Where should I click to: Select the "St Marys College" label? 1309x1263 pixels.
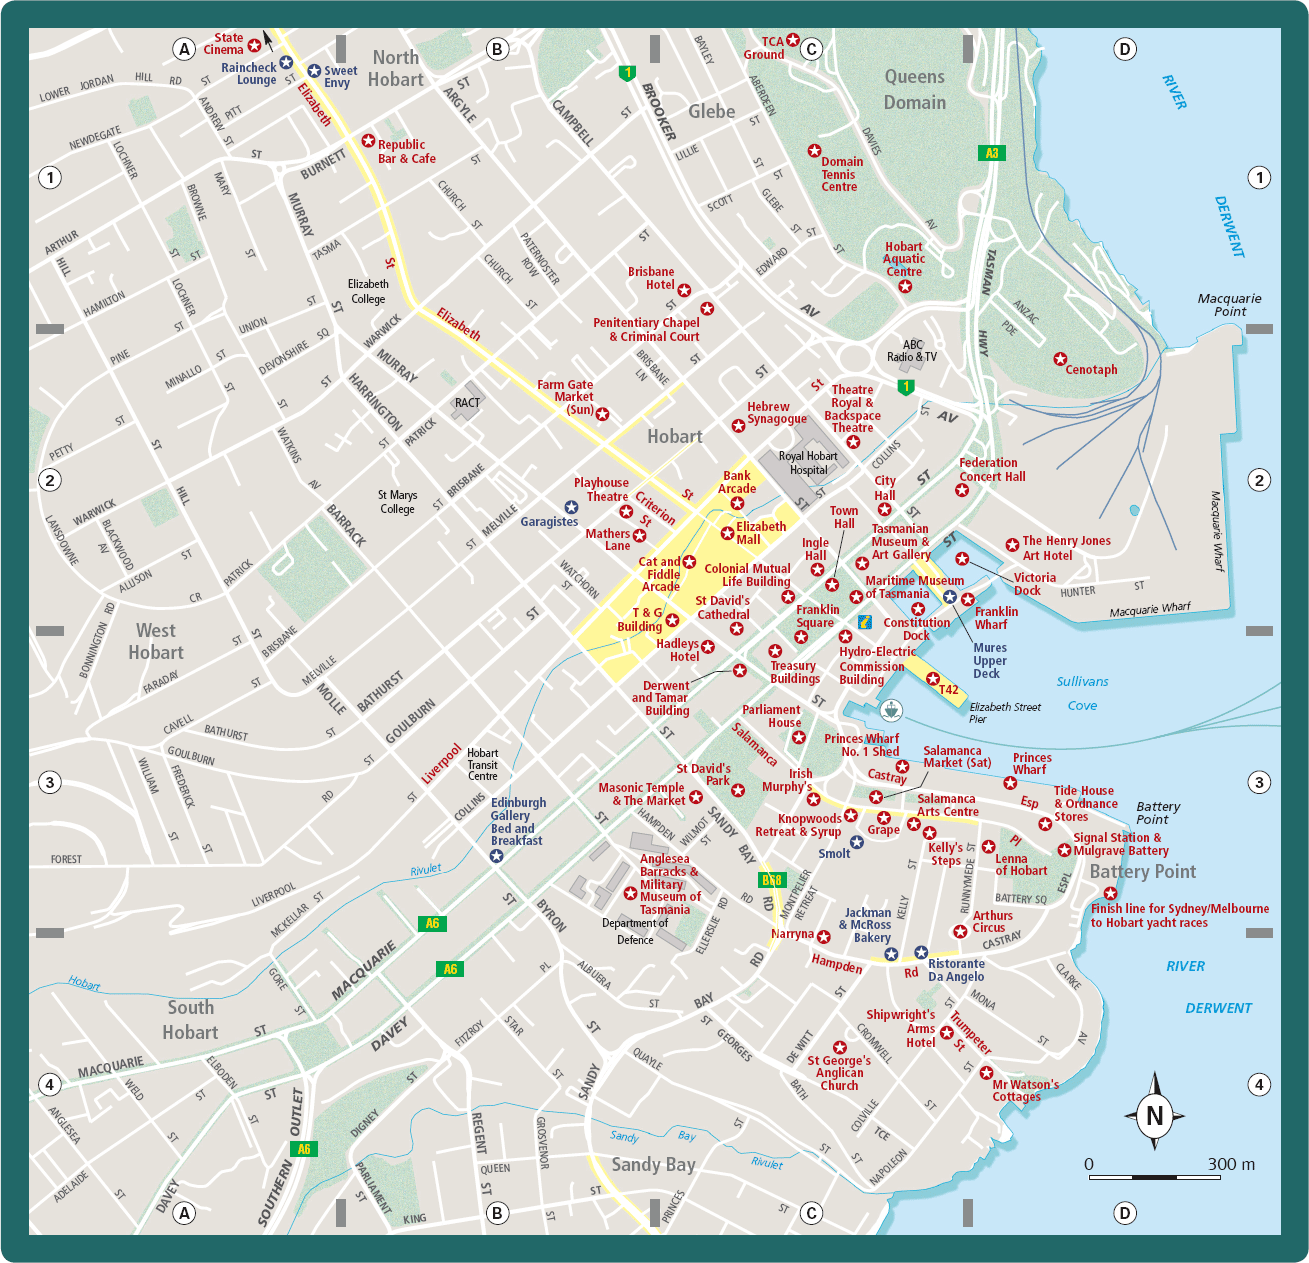(397, 502)
